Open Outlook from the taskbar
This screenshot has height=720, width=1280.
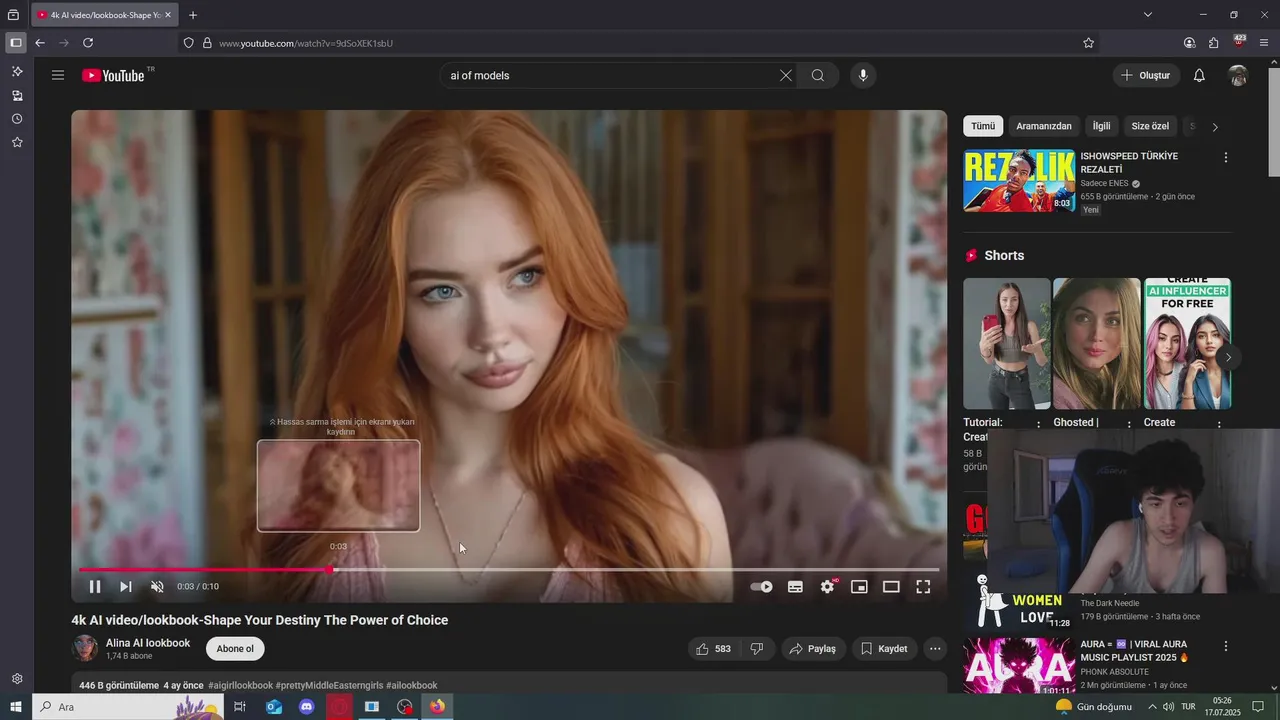click(274, 707)
